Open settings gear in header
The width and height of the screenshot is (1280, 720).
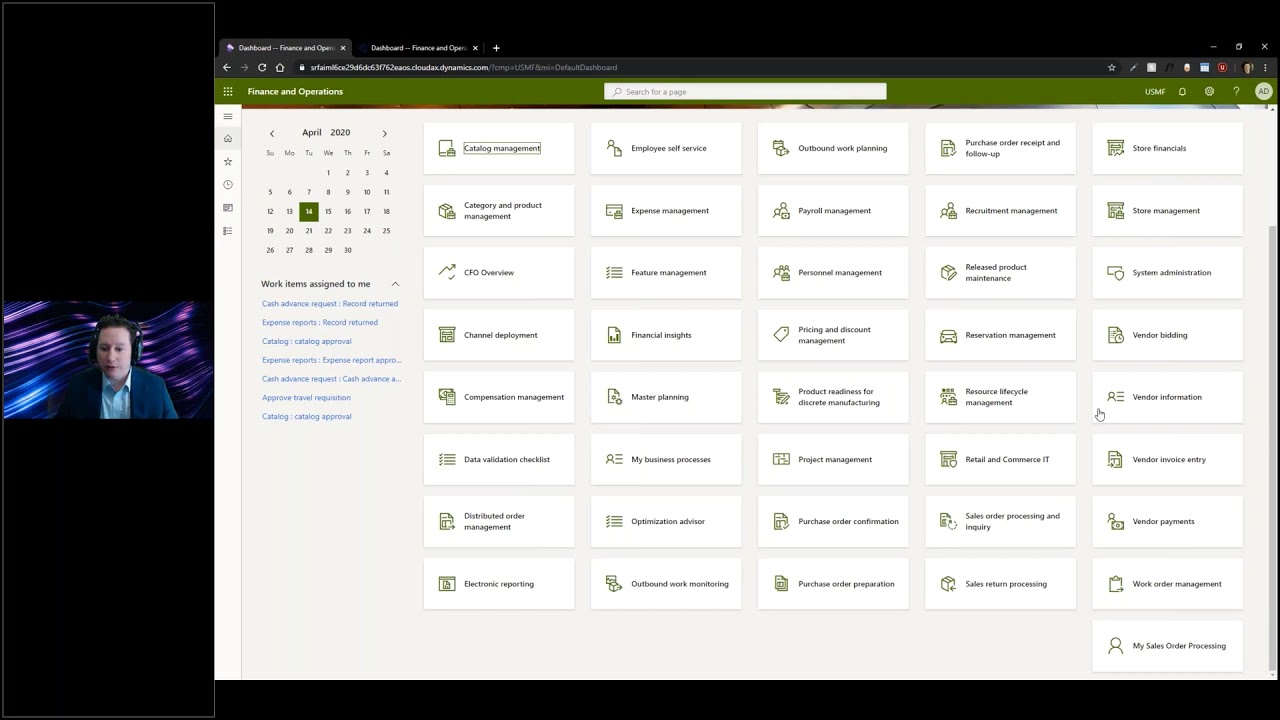coord(1209,91)
